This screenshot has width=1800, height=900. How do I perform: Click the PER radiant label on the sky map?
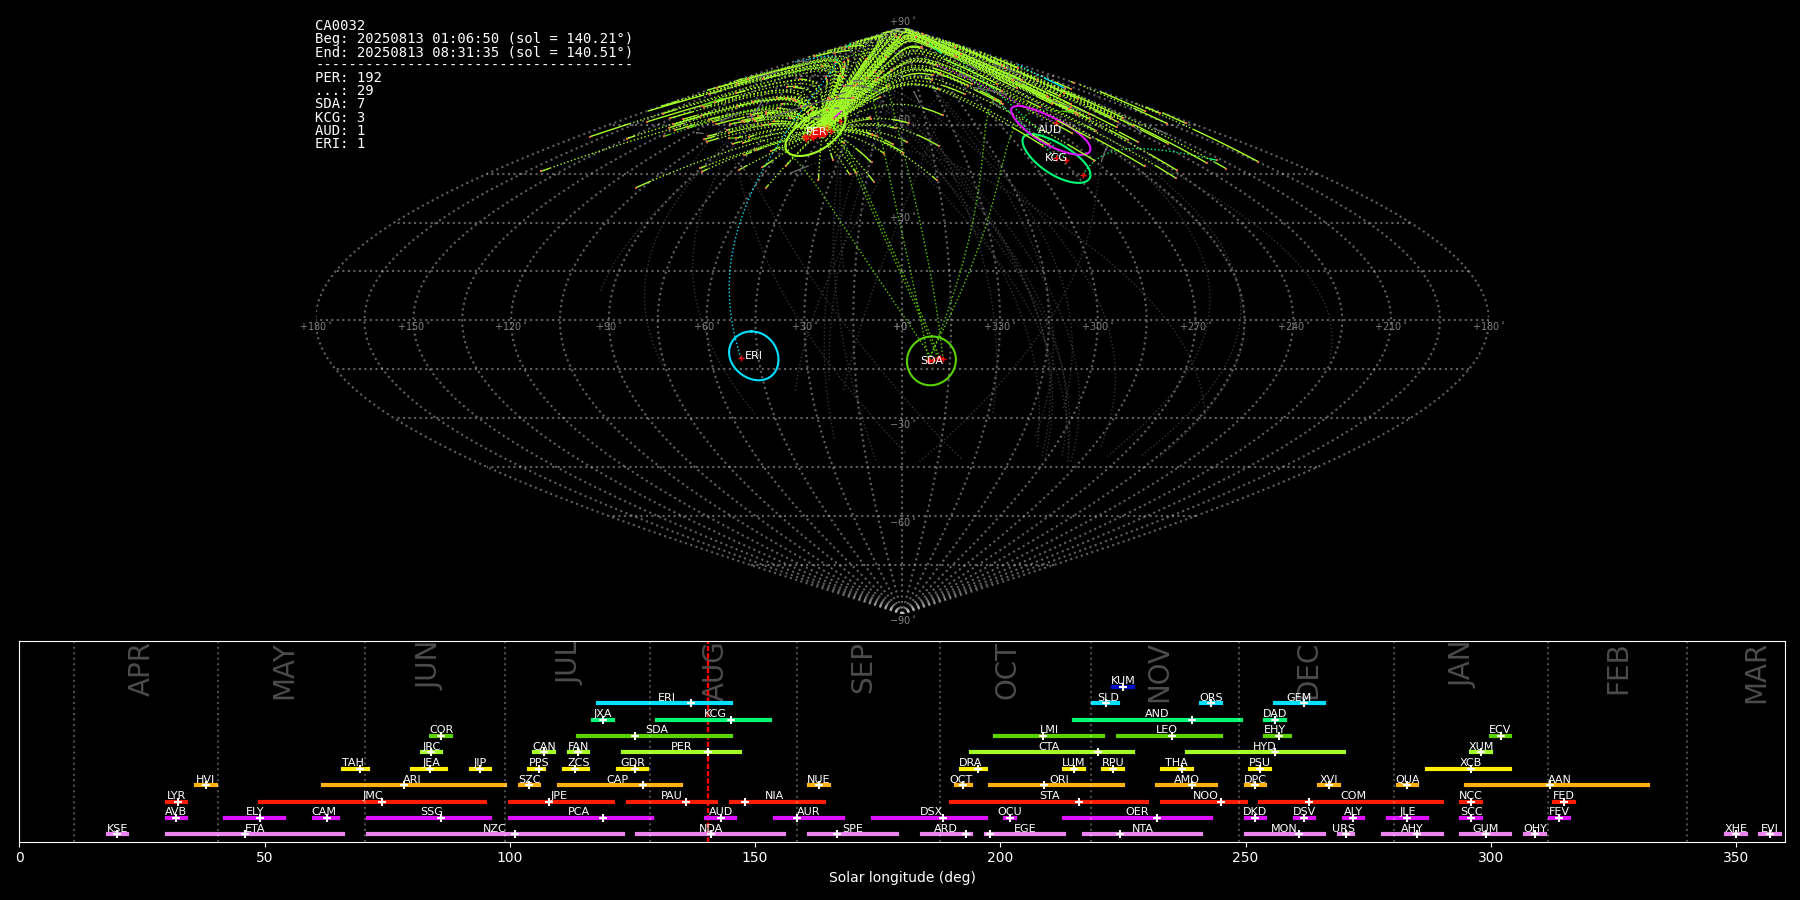[x=816, y=132]
